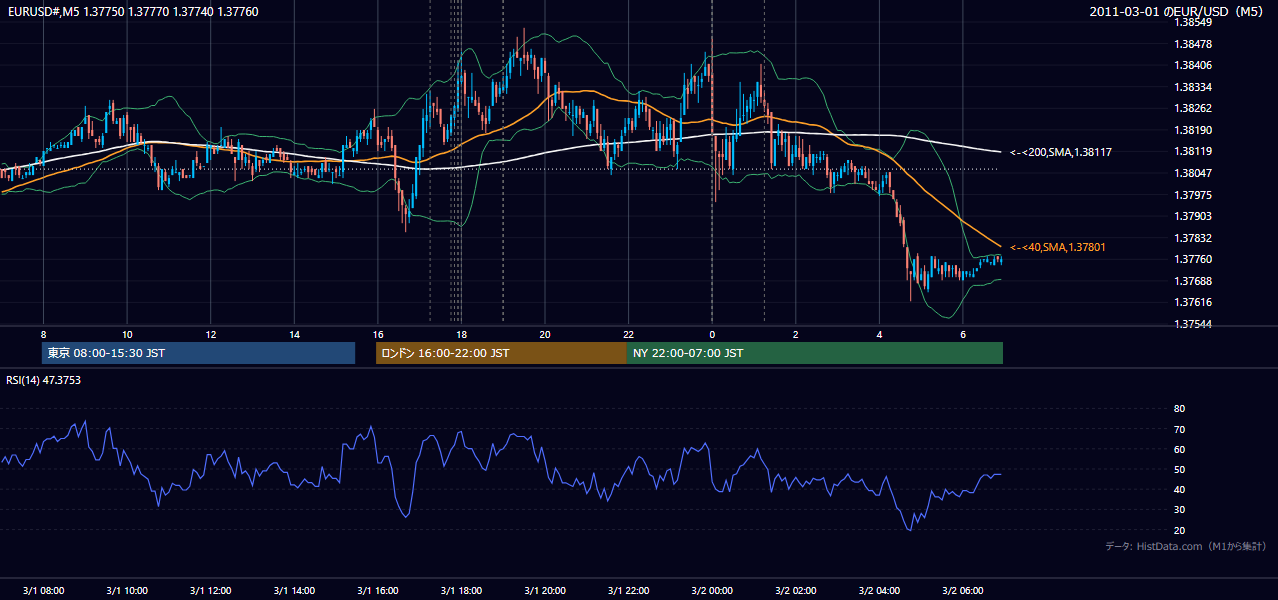Select the NY 22:00-07:00 JST session bar
This screenshot has width=1278, height=600.
pos(815,353)
